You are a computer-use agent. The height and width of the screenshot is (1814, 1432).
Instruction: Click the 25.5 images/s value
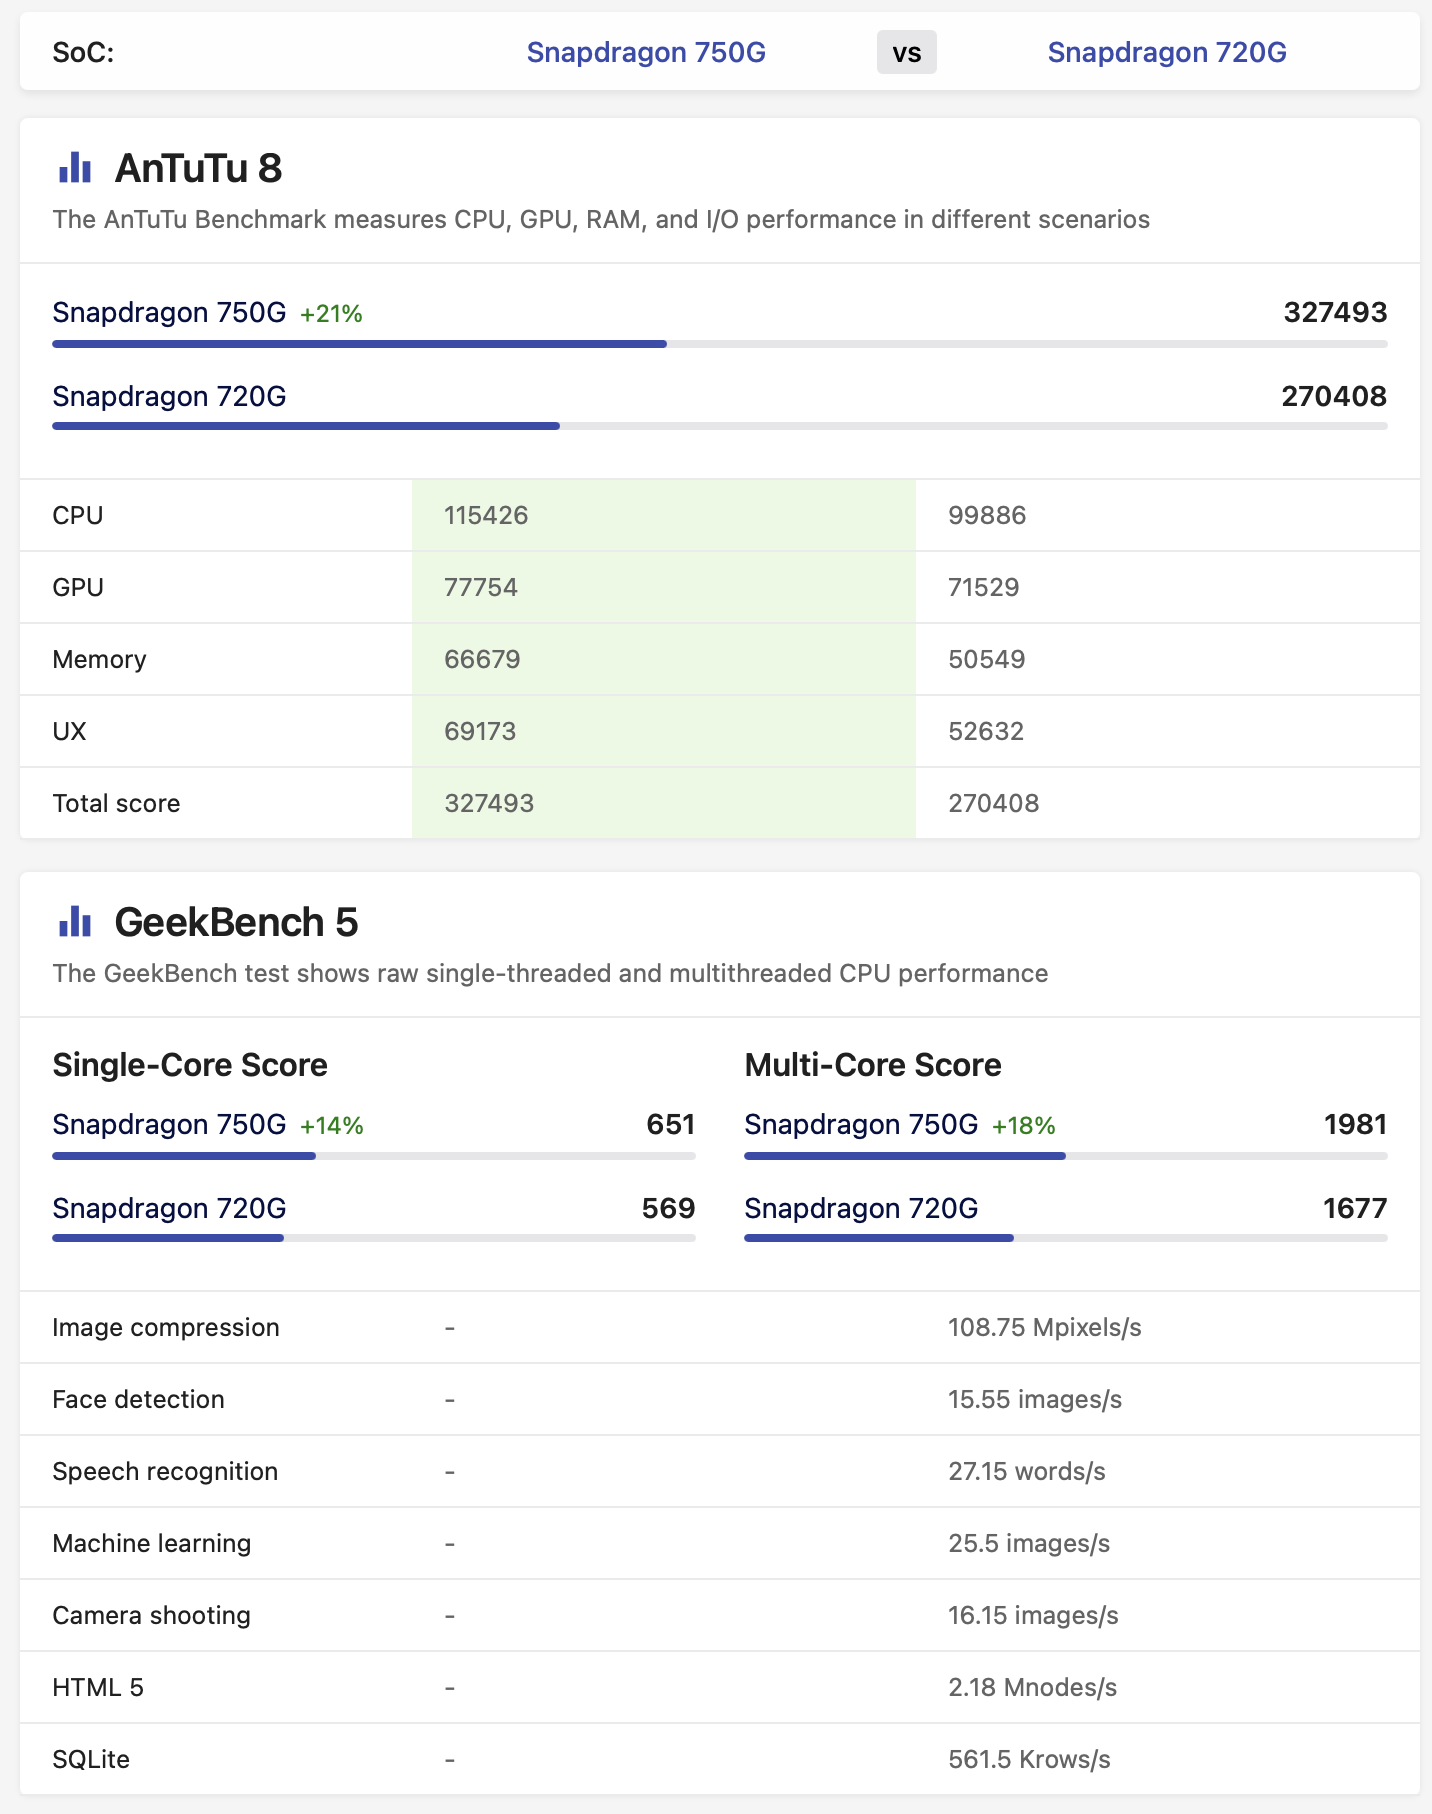[1029, 1544]
